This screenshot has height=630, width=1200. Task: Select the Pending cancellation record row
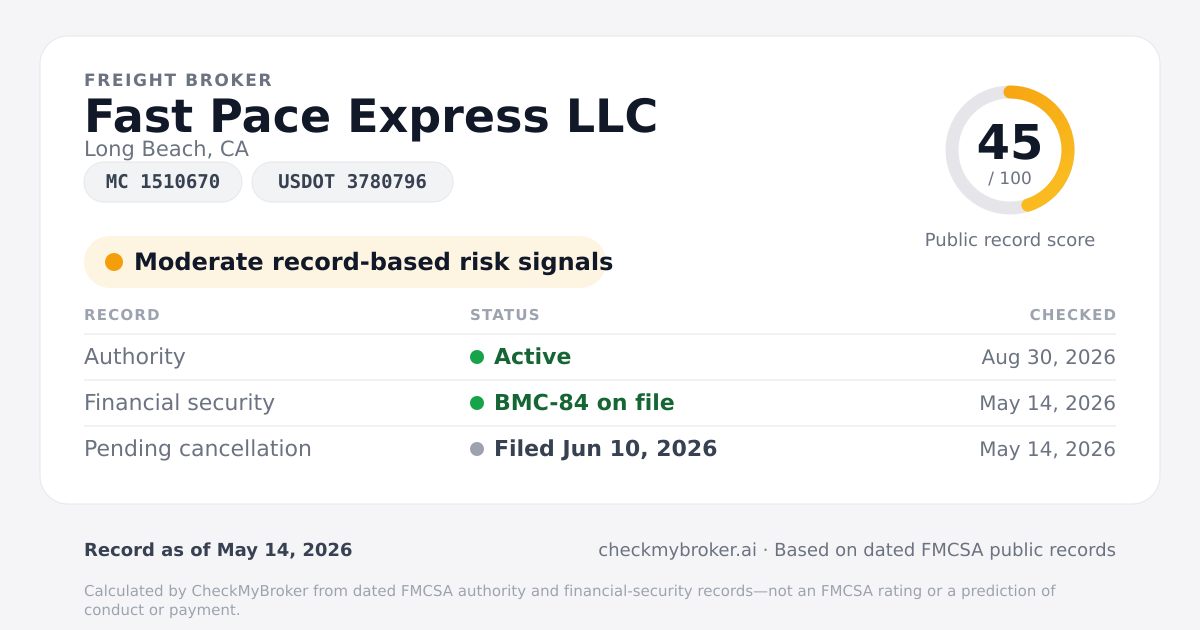(600, 449)
